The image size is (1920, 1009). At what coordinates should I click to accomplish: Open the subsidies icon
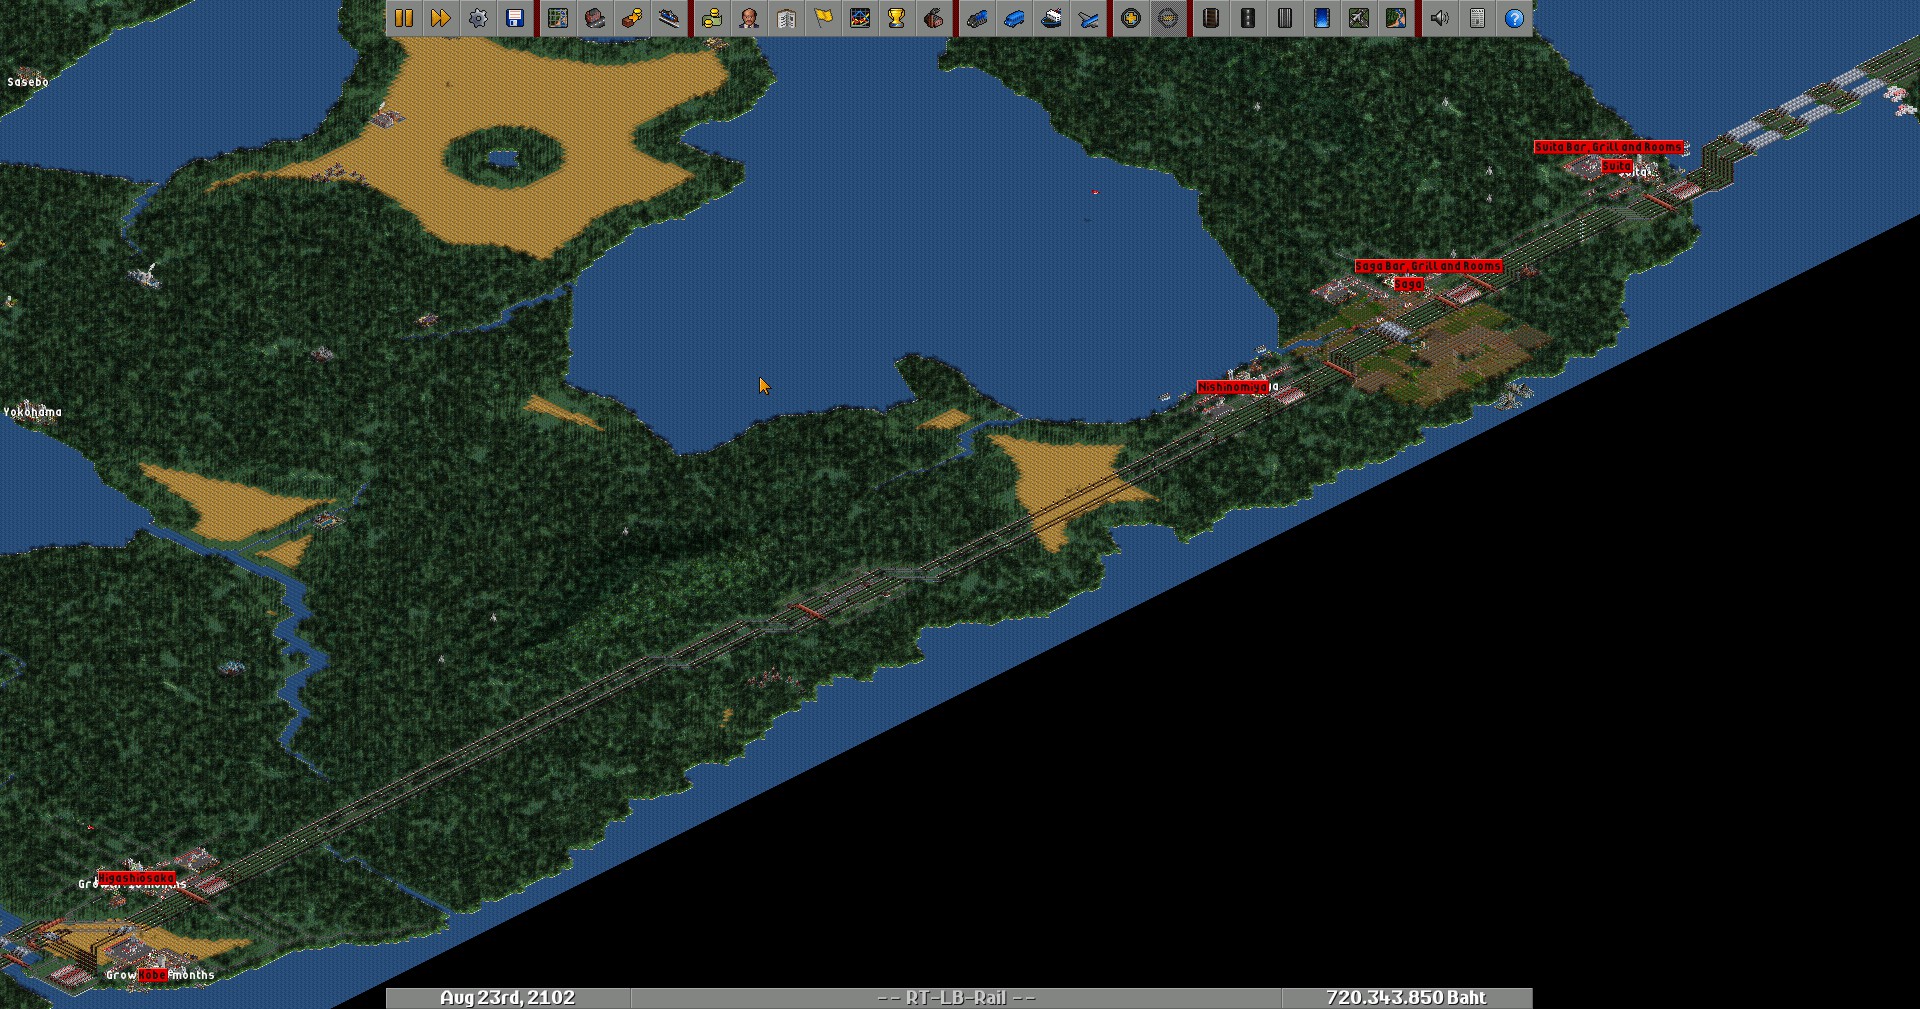point(632,18)
